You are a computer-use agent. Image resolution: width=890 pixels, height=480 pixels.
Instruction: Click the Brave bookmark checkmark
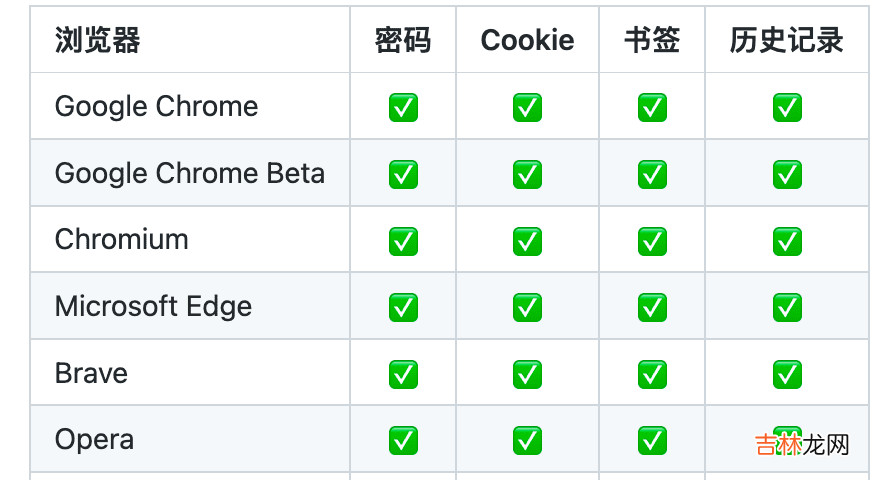[652, 374]
